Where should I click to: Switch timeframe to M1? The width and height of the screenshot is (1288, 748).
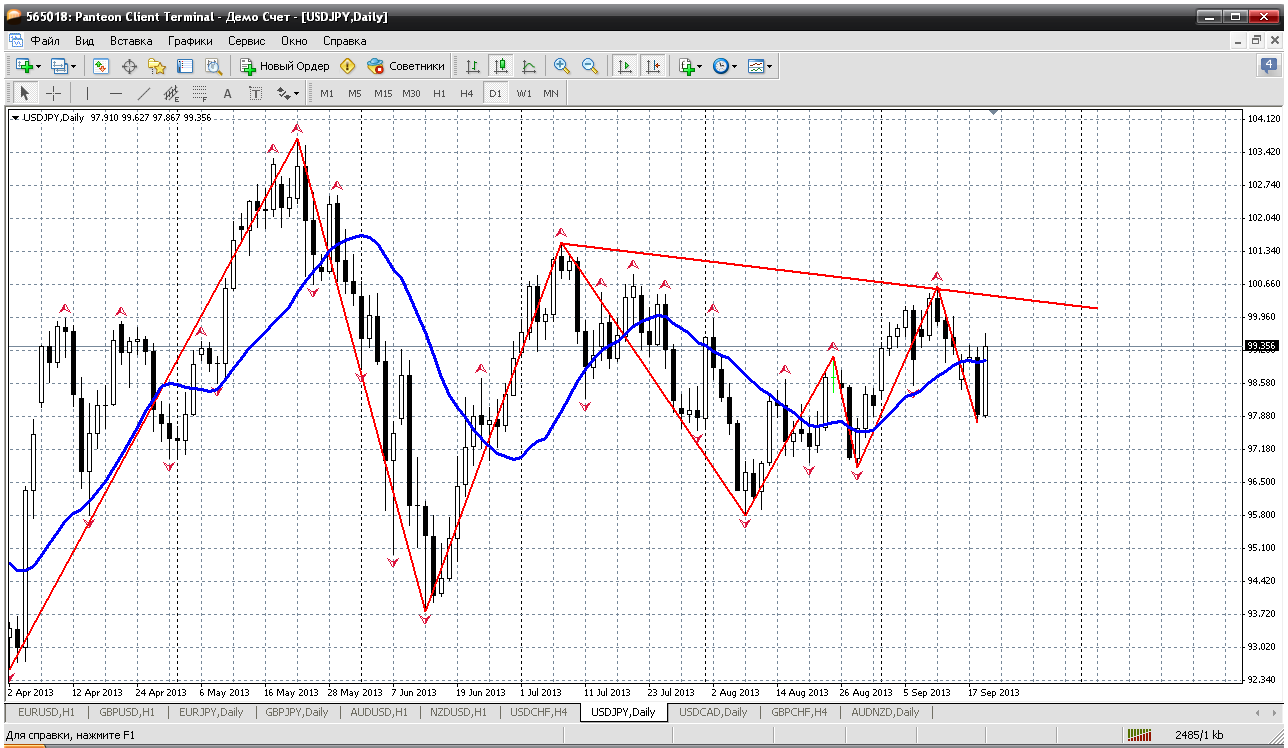pyautogui.click(x=327, y=93)
